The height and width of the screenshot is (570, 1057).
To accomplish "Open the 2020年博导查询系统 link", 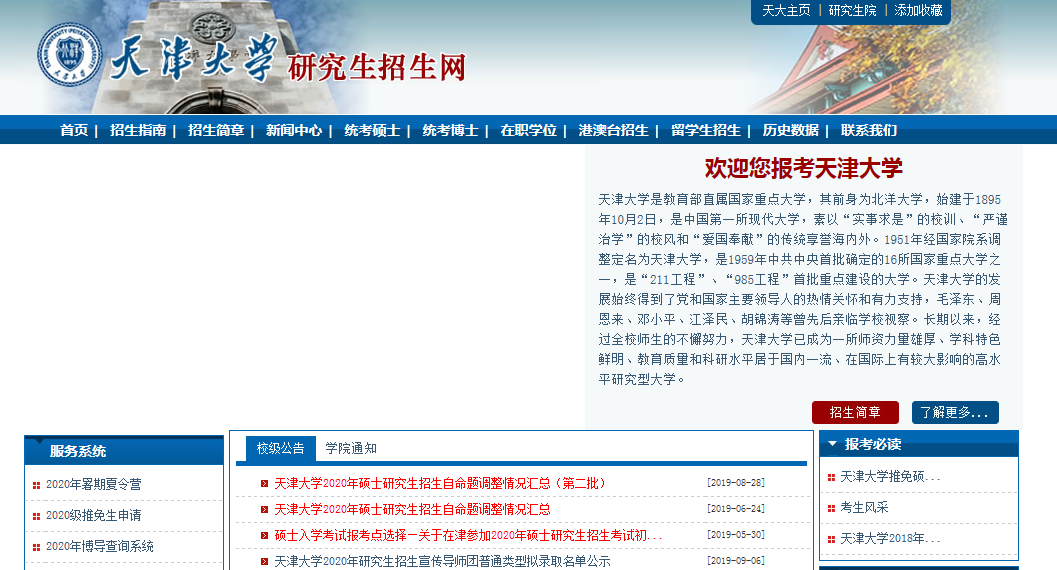I will pyautogui.click(x=99, y=546).
